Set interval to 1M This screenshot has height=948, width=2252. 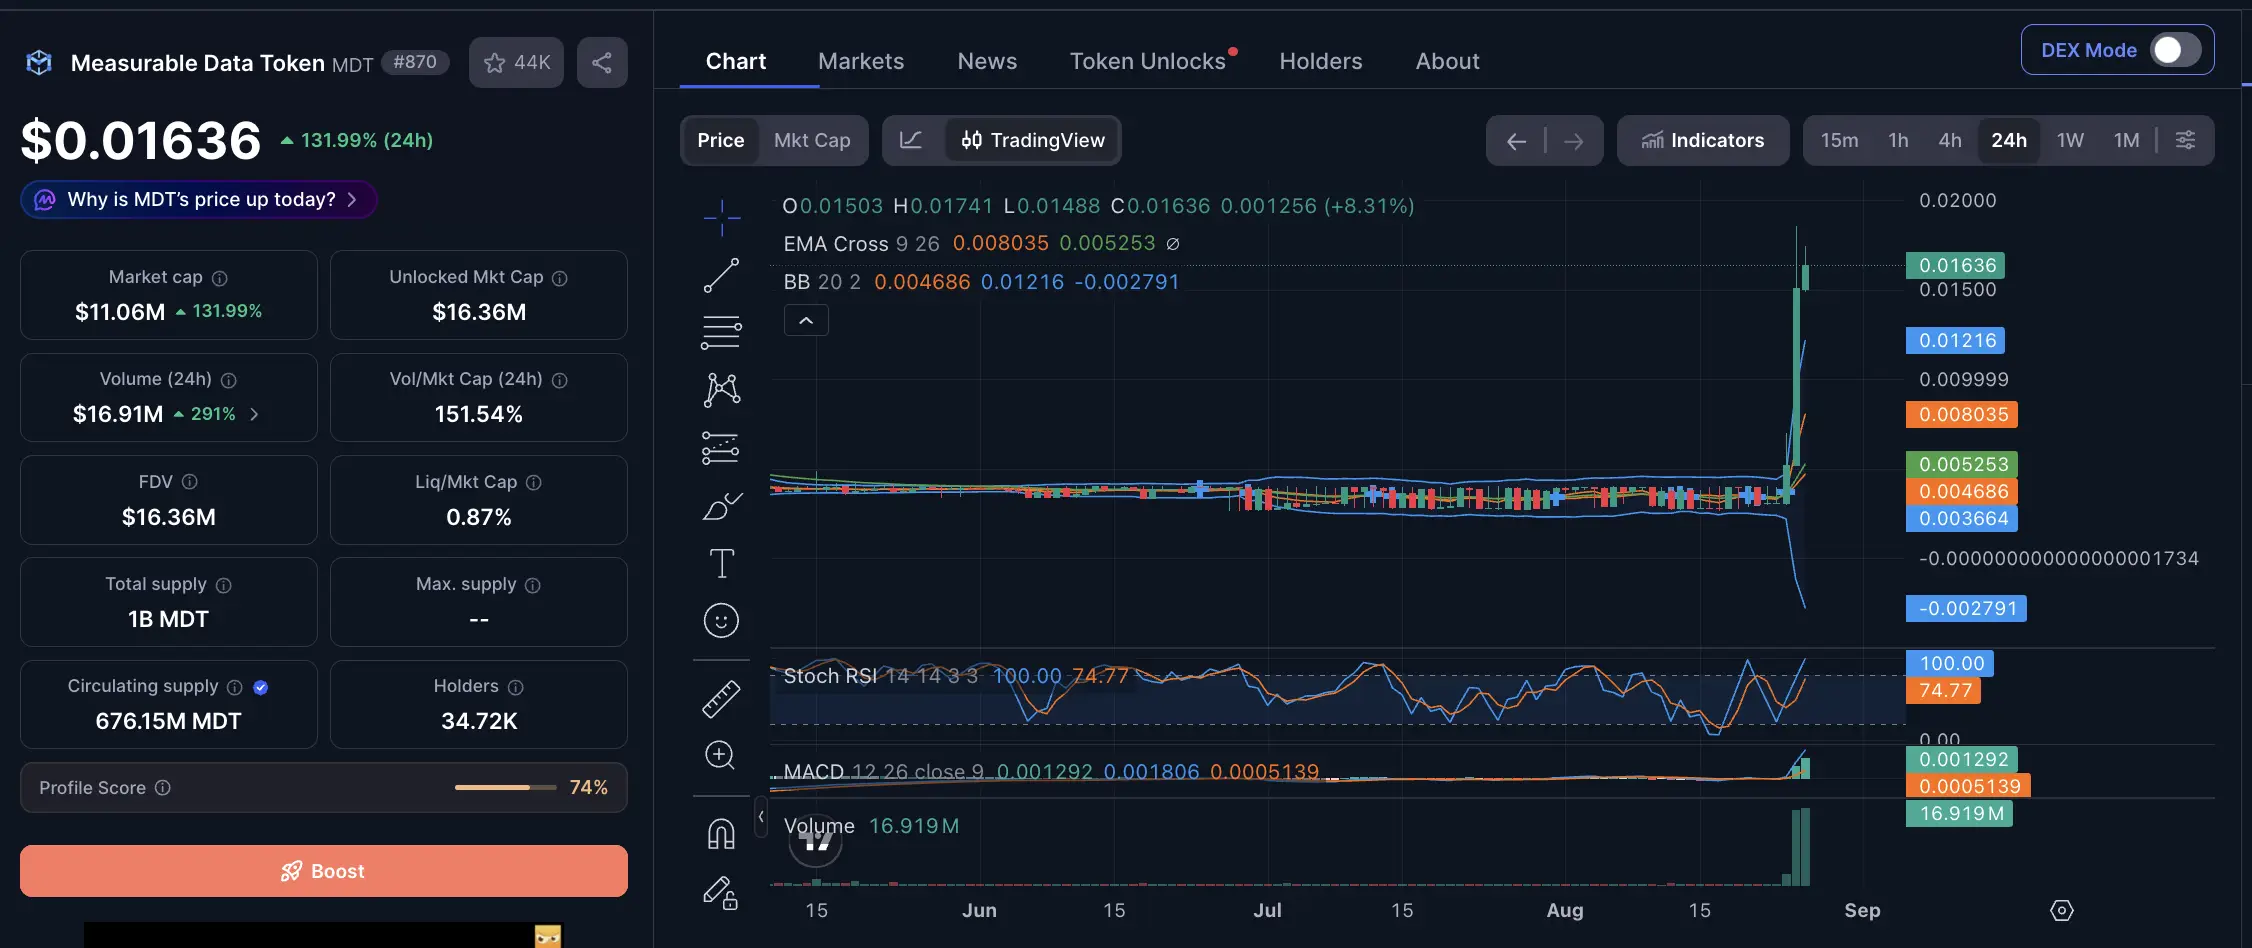tap(2127, 140)
